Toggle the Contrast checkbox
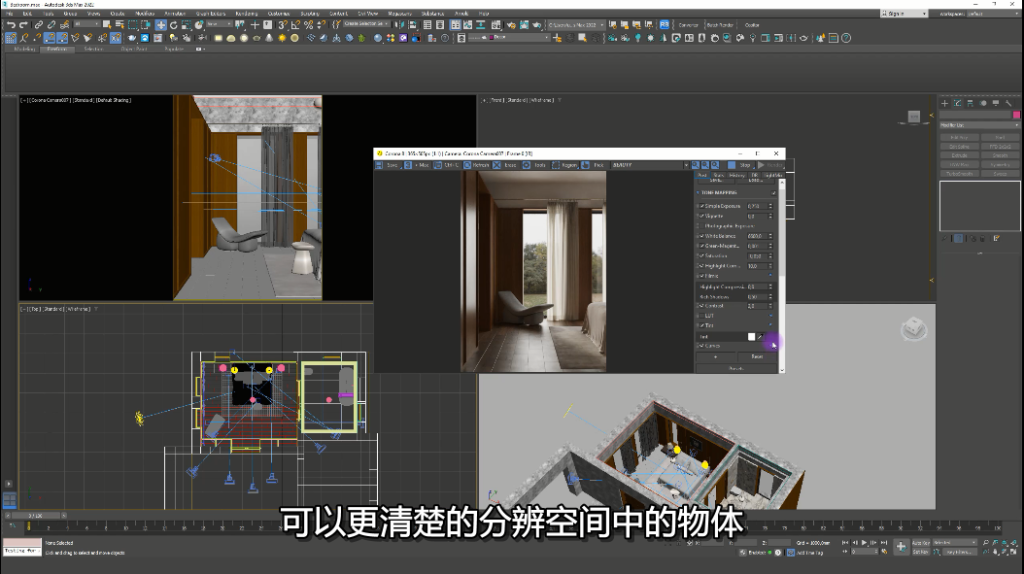Image resolution: width=1024 pixels, height=574 pixels. 701,306
